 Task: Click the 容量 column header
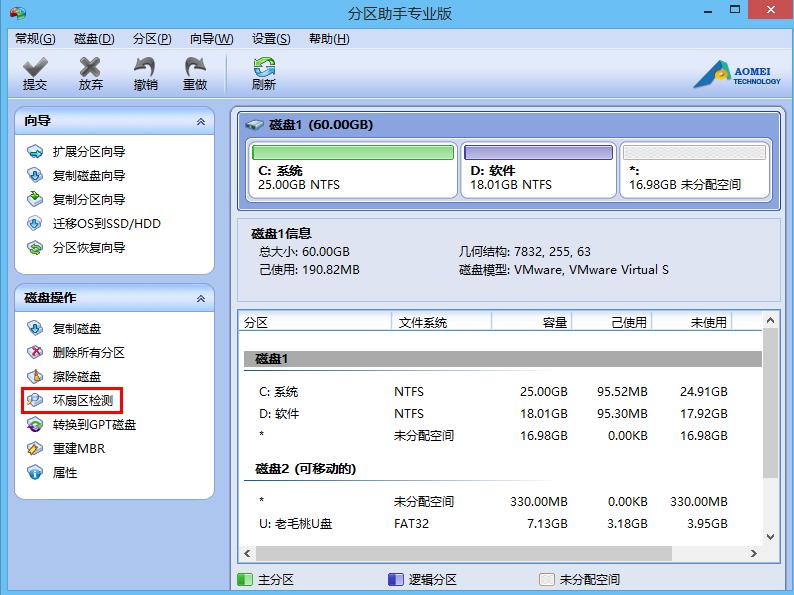tap(532, 322)
